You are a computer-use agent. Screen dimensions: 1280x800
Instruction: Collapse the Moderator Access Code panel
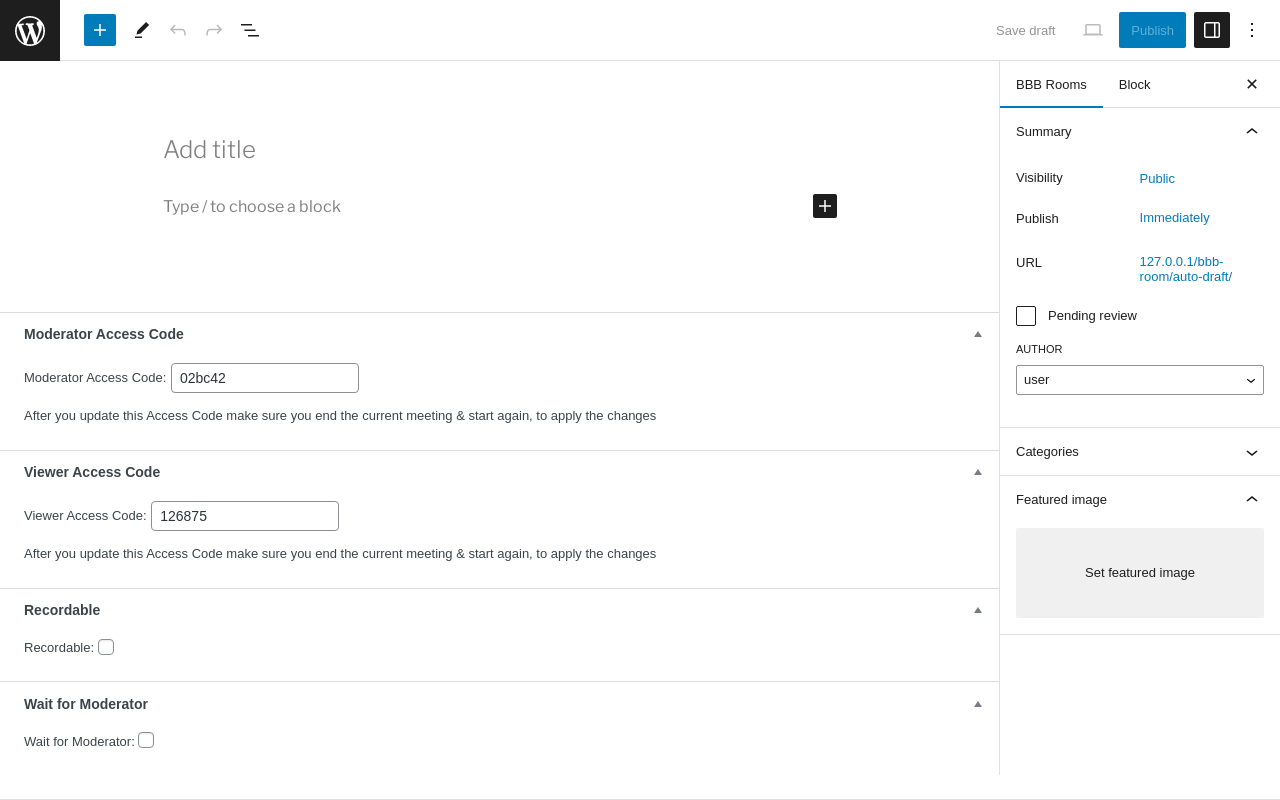click(978, 334)
